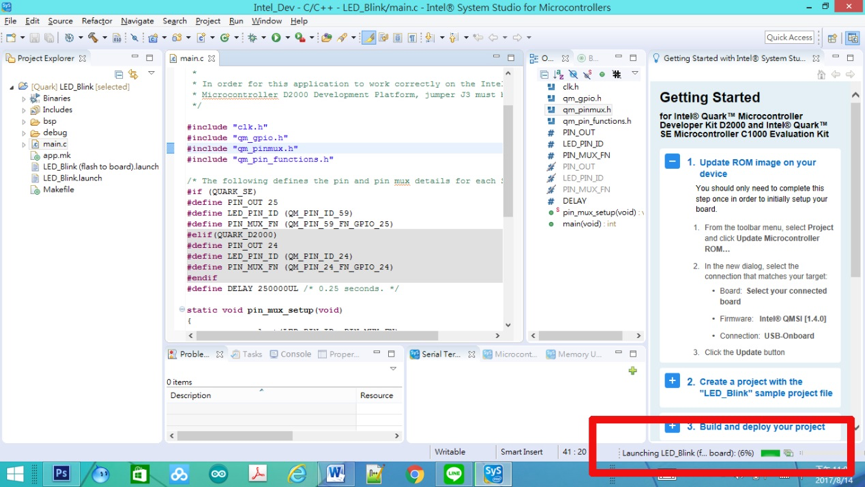Open Arduino IDE from the taskbar

tap(218, 474)
